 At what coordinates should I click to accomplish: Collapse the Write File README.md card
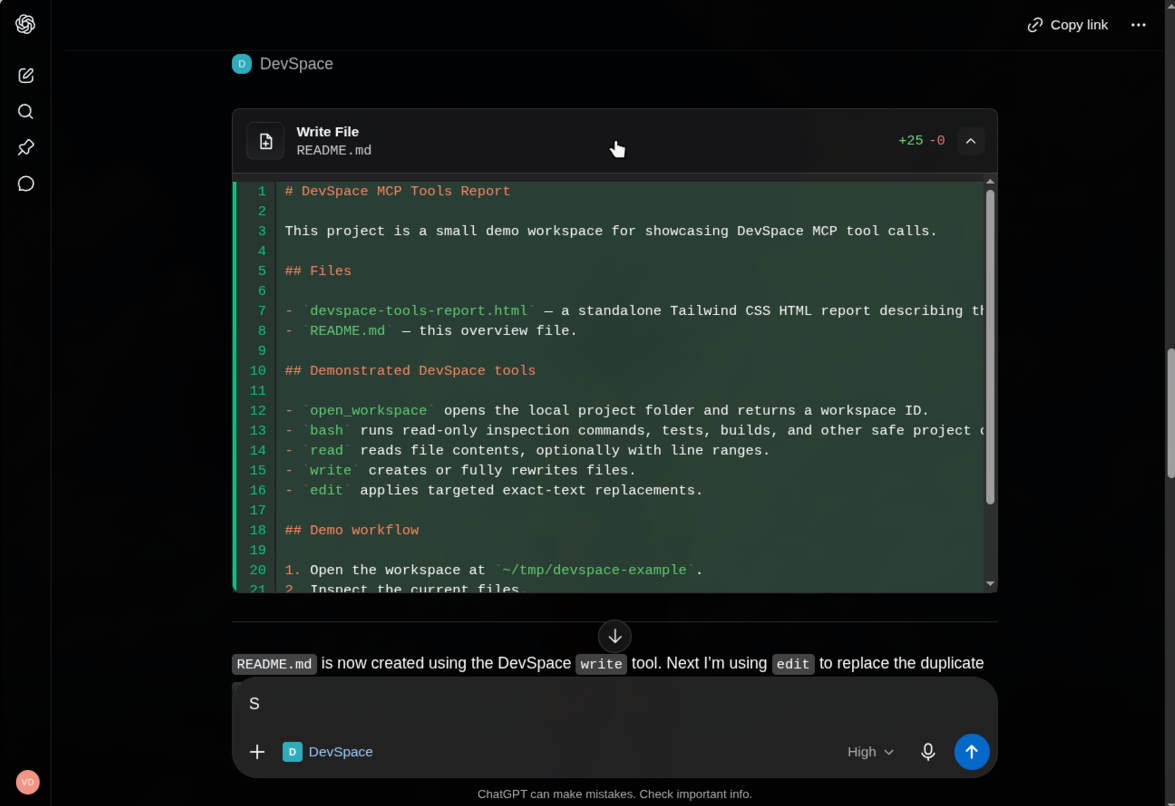click(970, 141)
